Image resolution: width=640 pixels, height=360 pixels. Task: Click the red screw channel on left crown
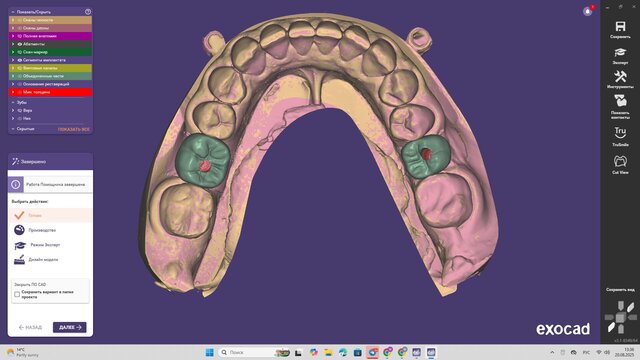click(x=205, y=165)
